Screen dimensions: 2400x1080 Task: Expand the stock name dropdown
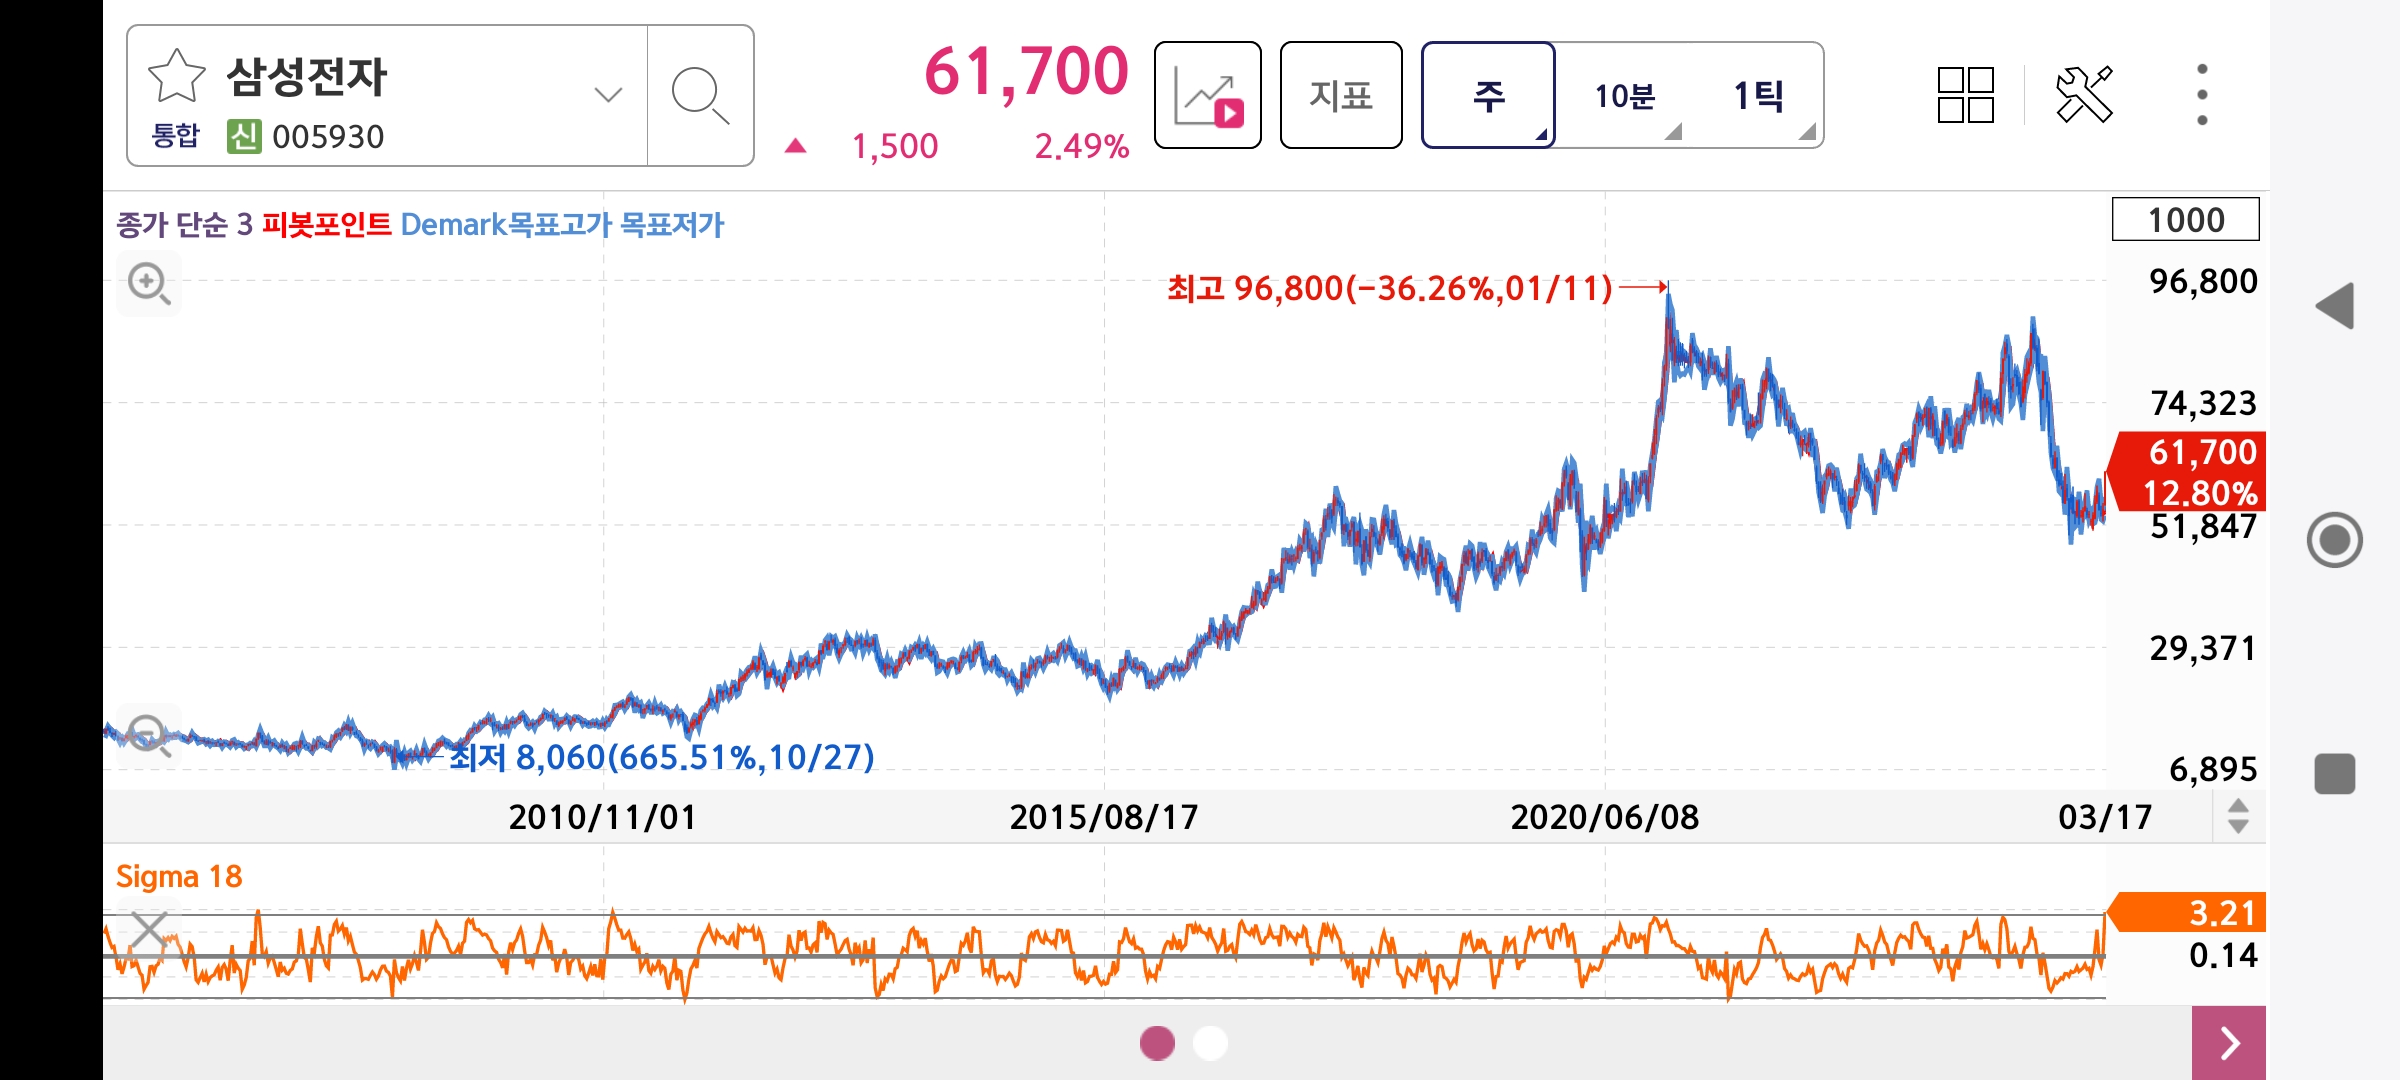[x=608, y=96]
